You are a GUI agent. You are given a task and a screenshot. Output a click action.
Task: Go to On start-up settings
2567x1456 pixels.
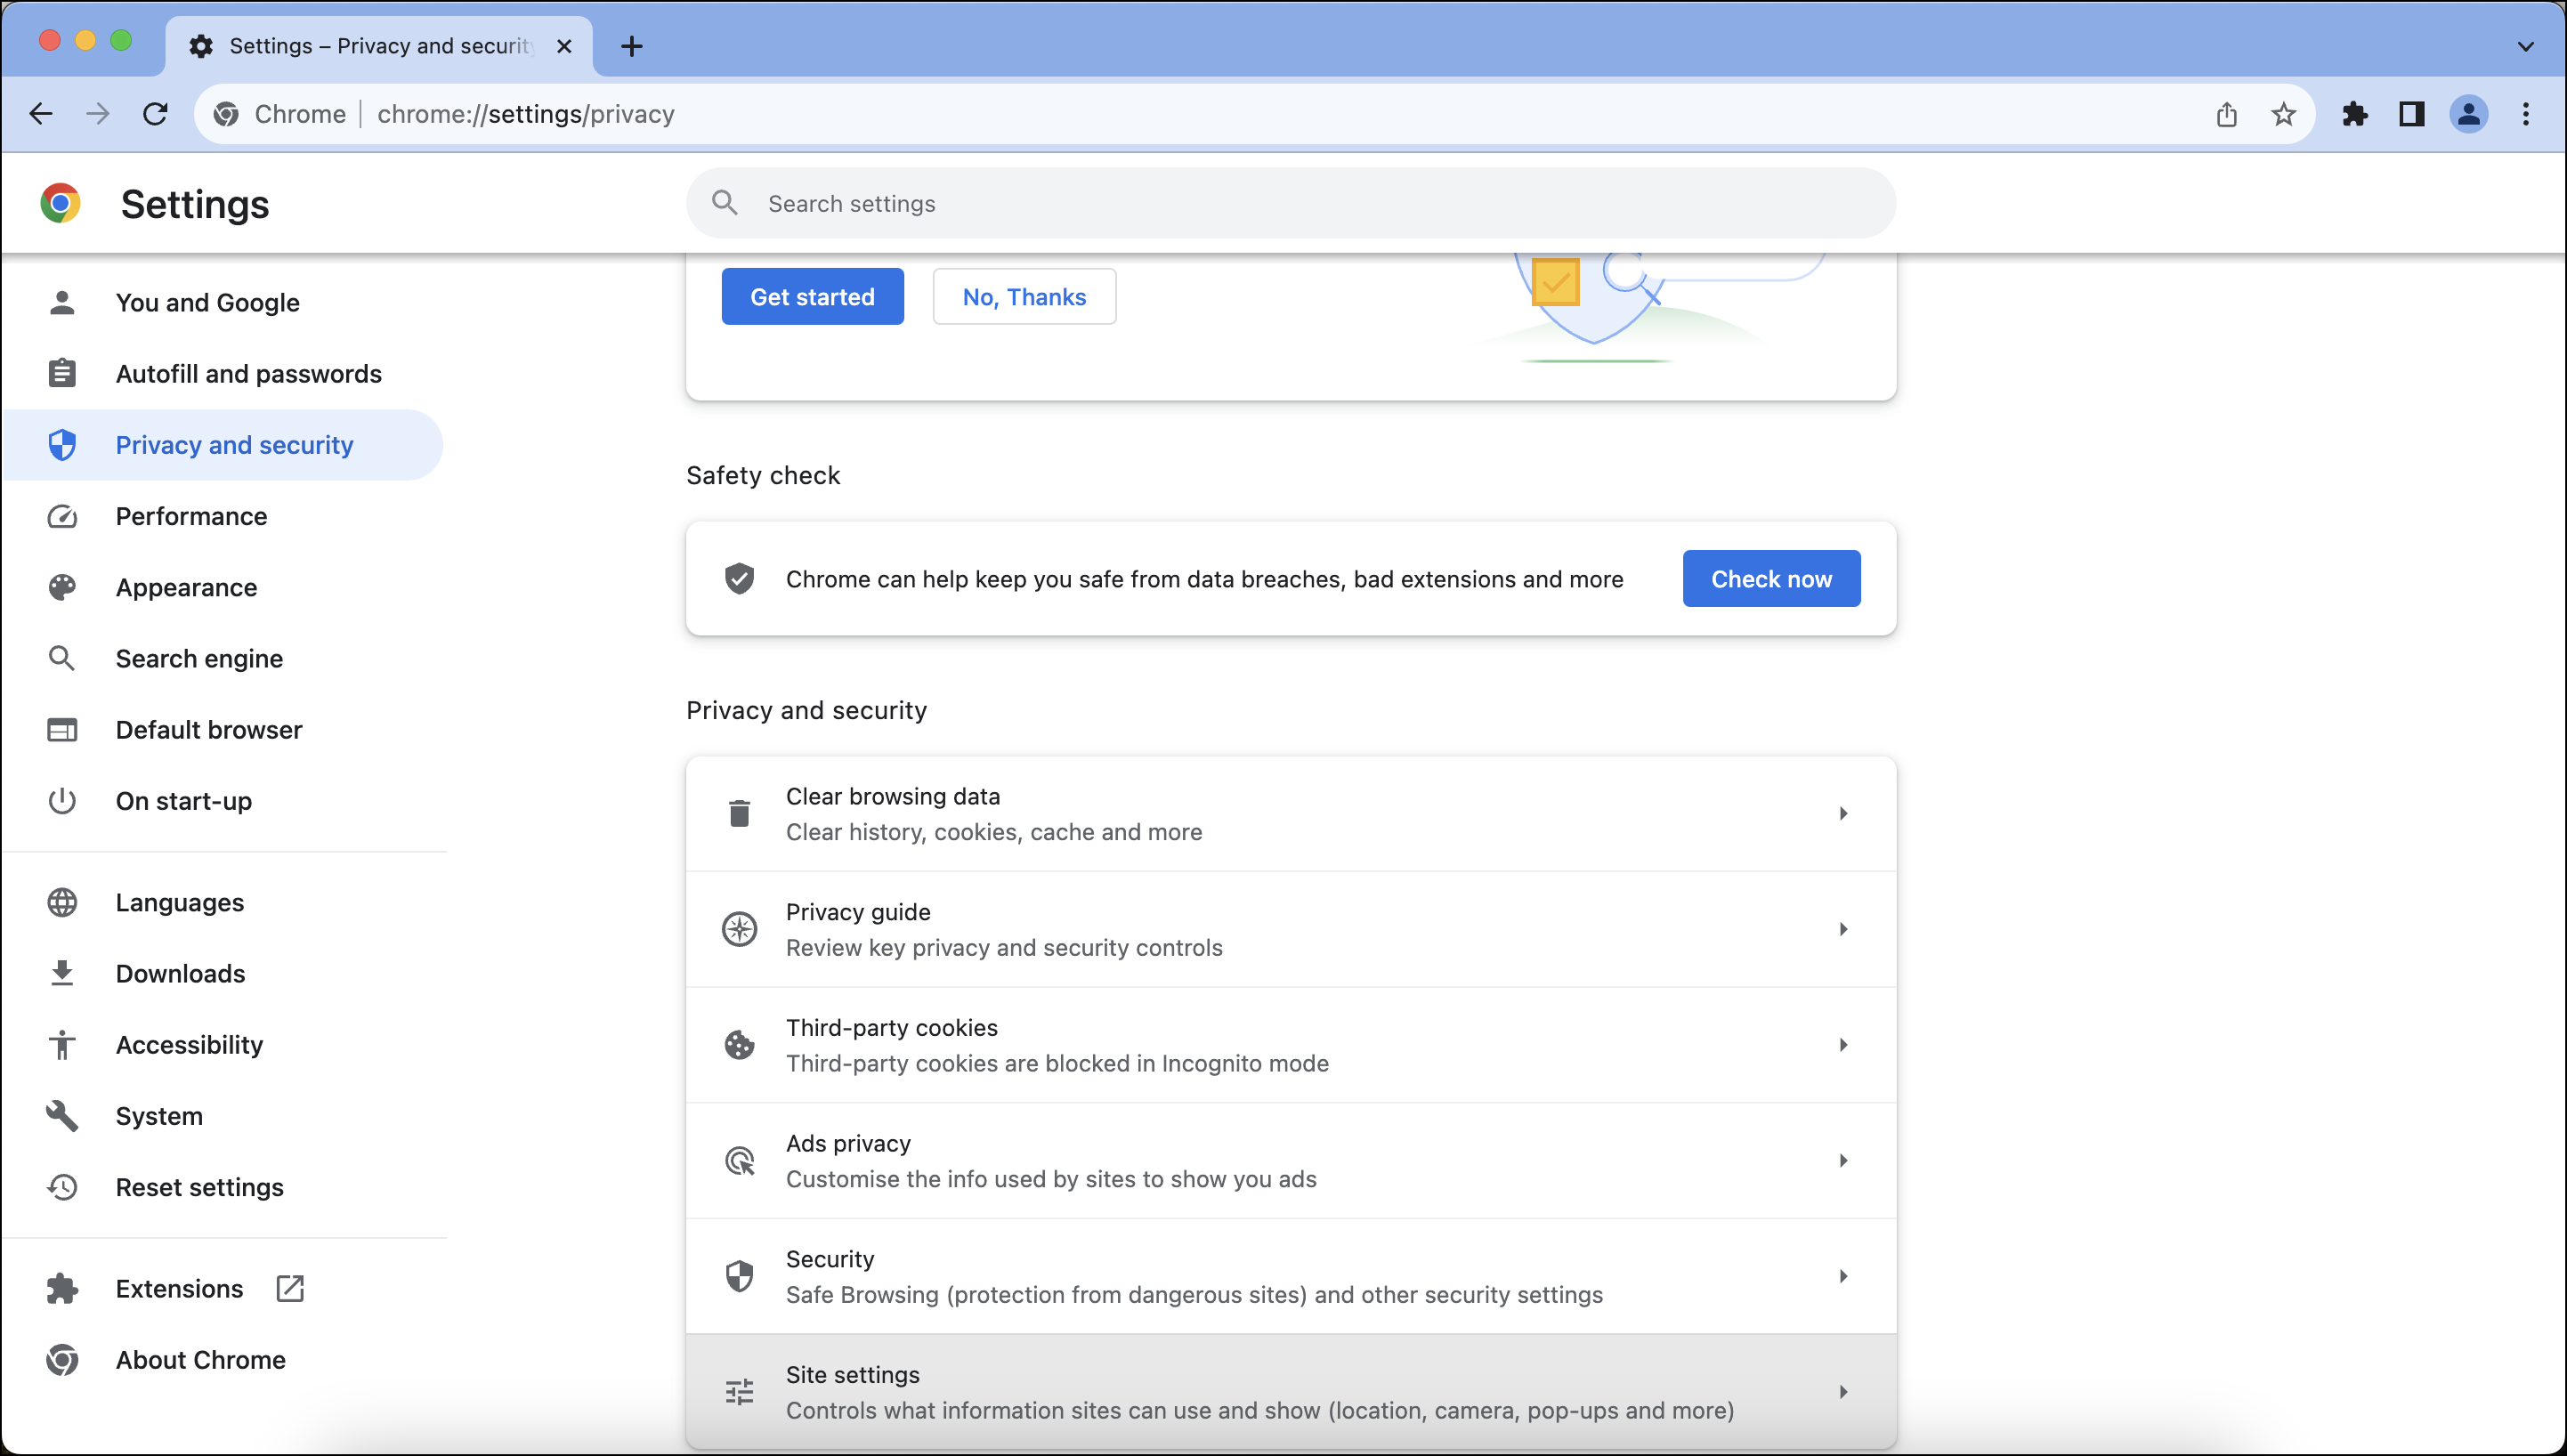click(x=224, y=801)
